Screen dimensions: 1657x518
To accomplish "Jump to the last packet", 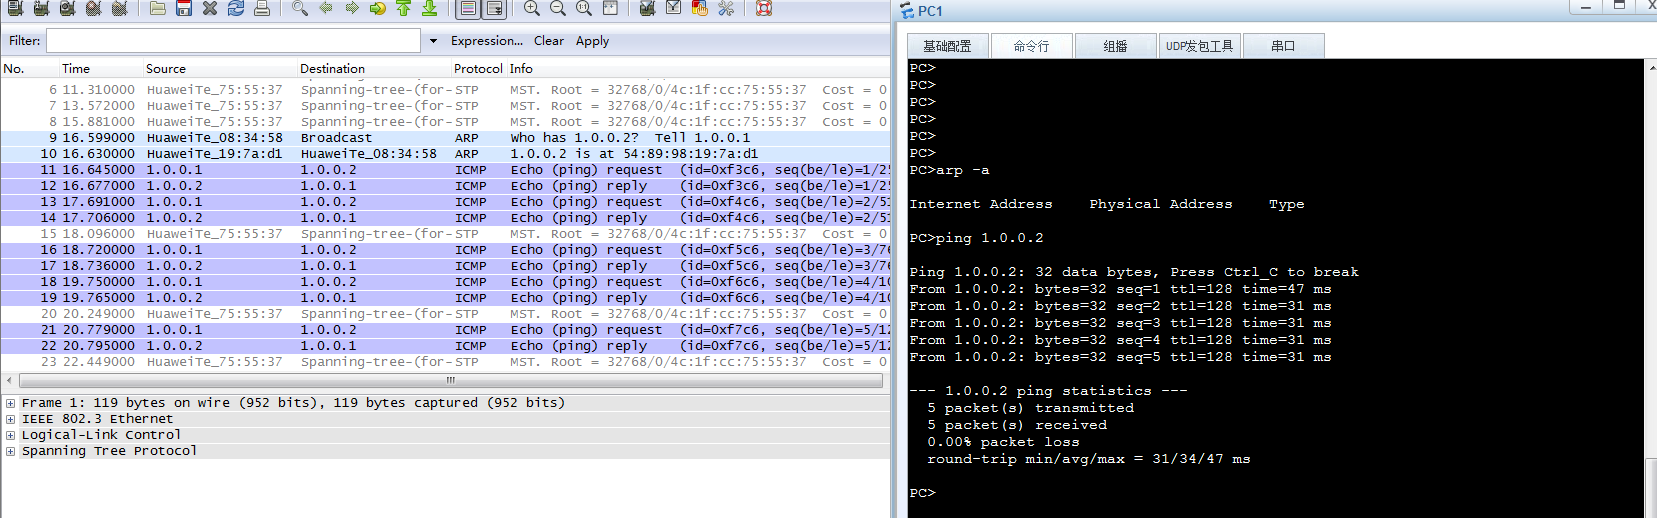I will [430, 8].
